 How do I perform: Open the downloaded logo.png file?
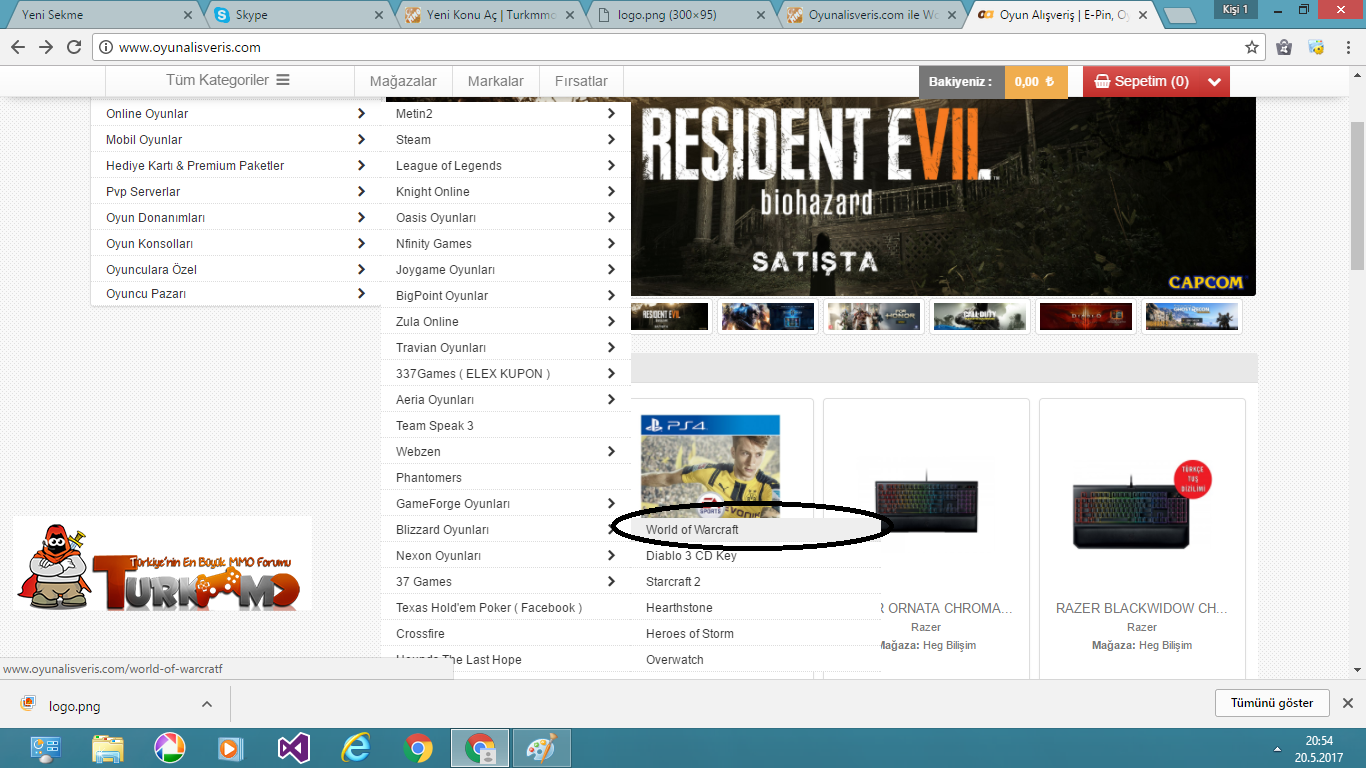[75, 705]
